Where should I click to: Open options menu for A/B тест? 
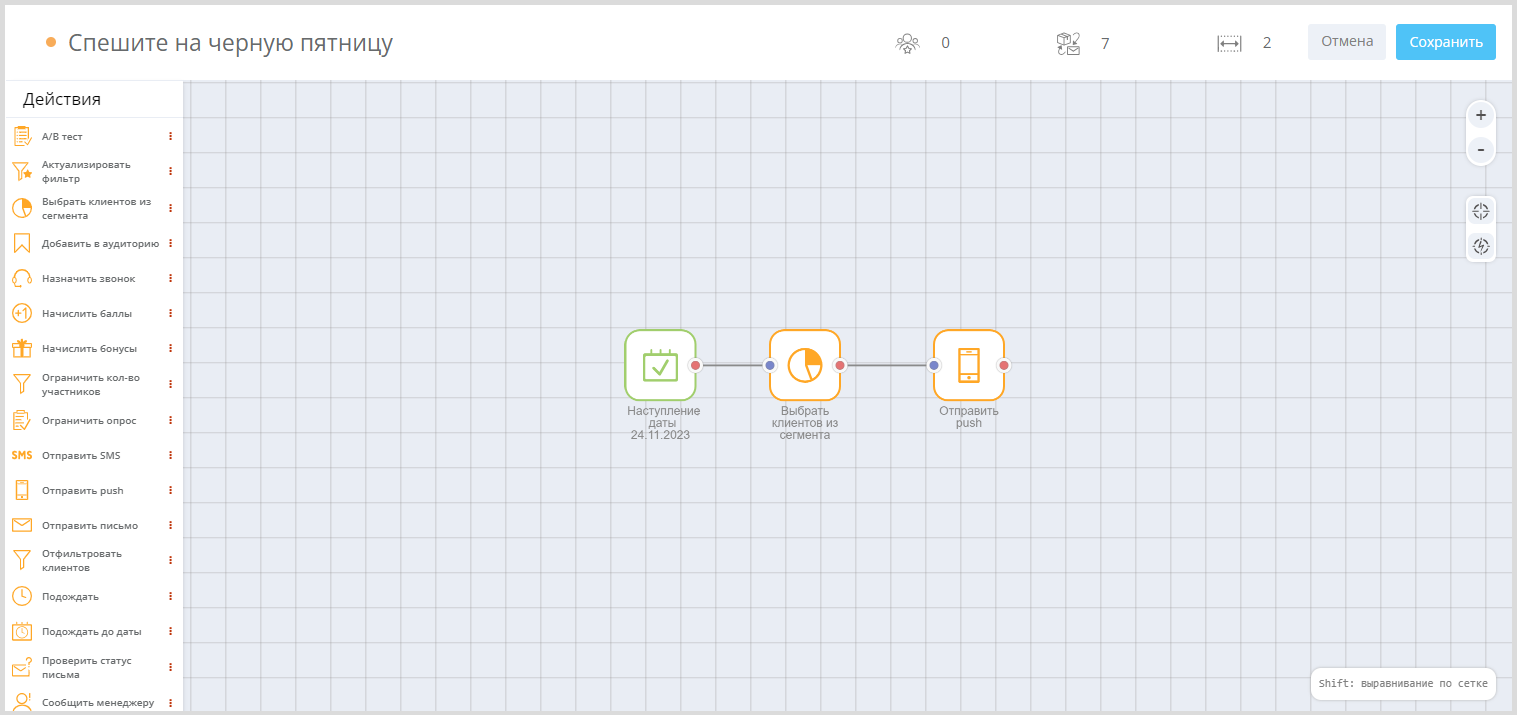pyautogui.click(x=170, y=136)
